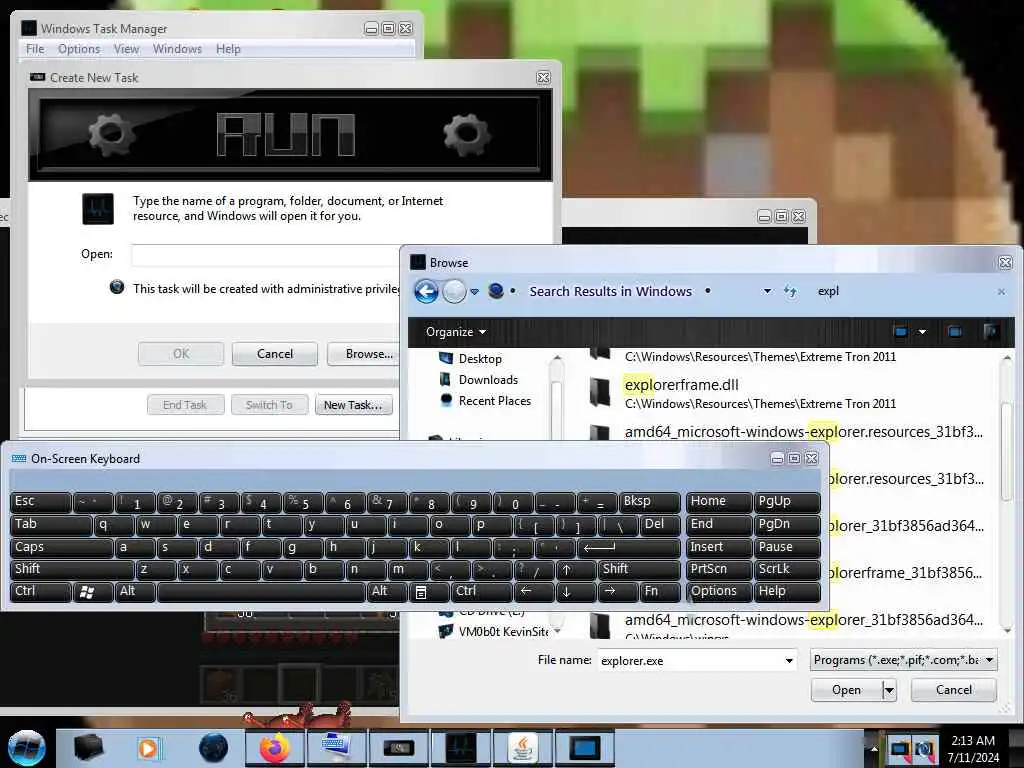Click the Java taskbar icon
Screen dimensions: 1024x768
coord(523,748)
